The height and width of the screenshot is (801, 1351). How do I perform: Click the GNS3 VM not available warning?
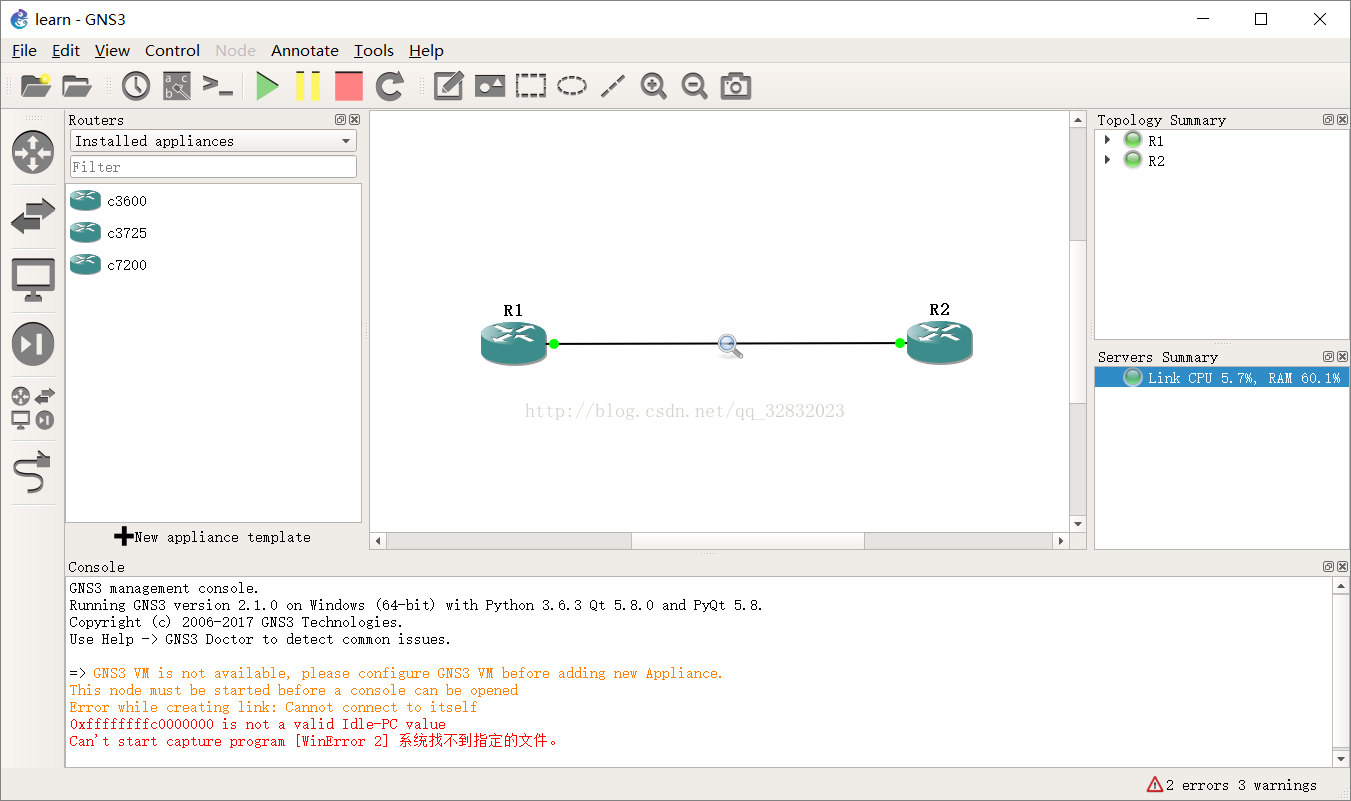coord(408,673)
